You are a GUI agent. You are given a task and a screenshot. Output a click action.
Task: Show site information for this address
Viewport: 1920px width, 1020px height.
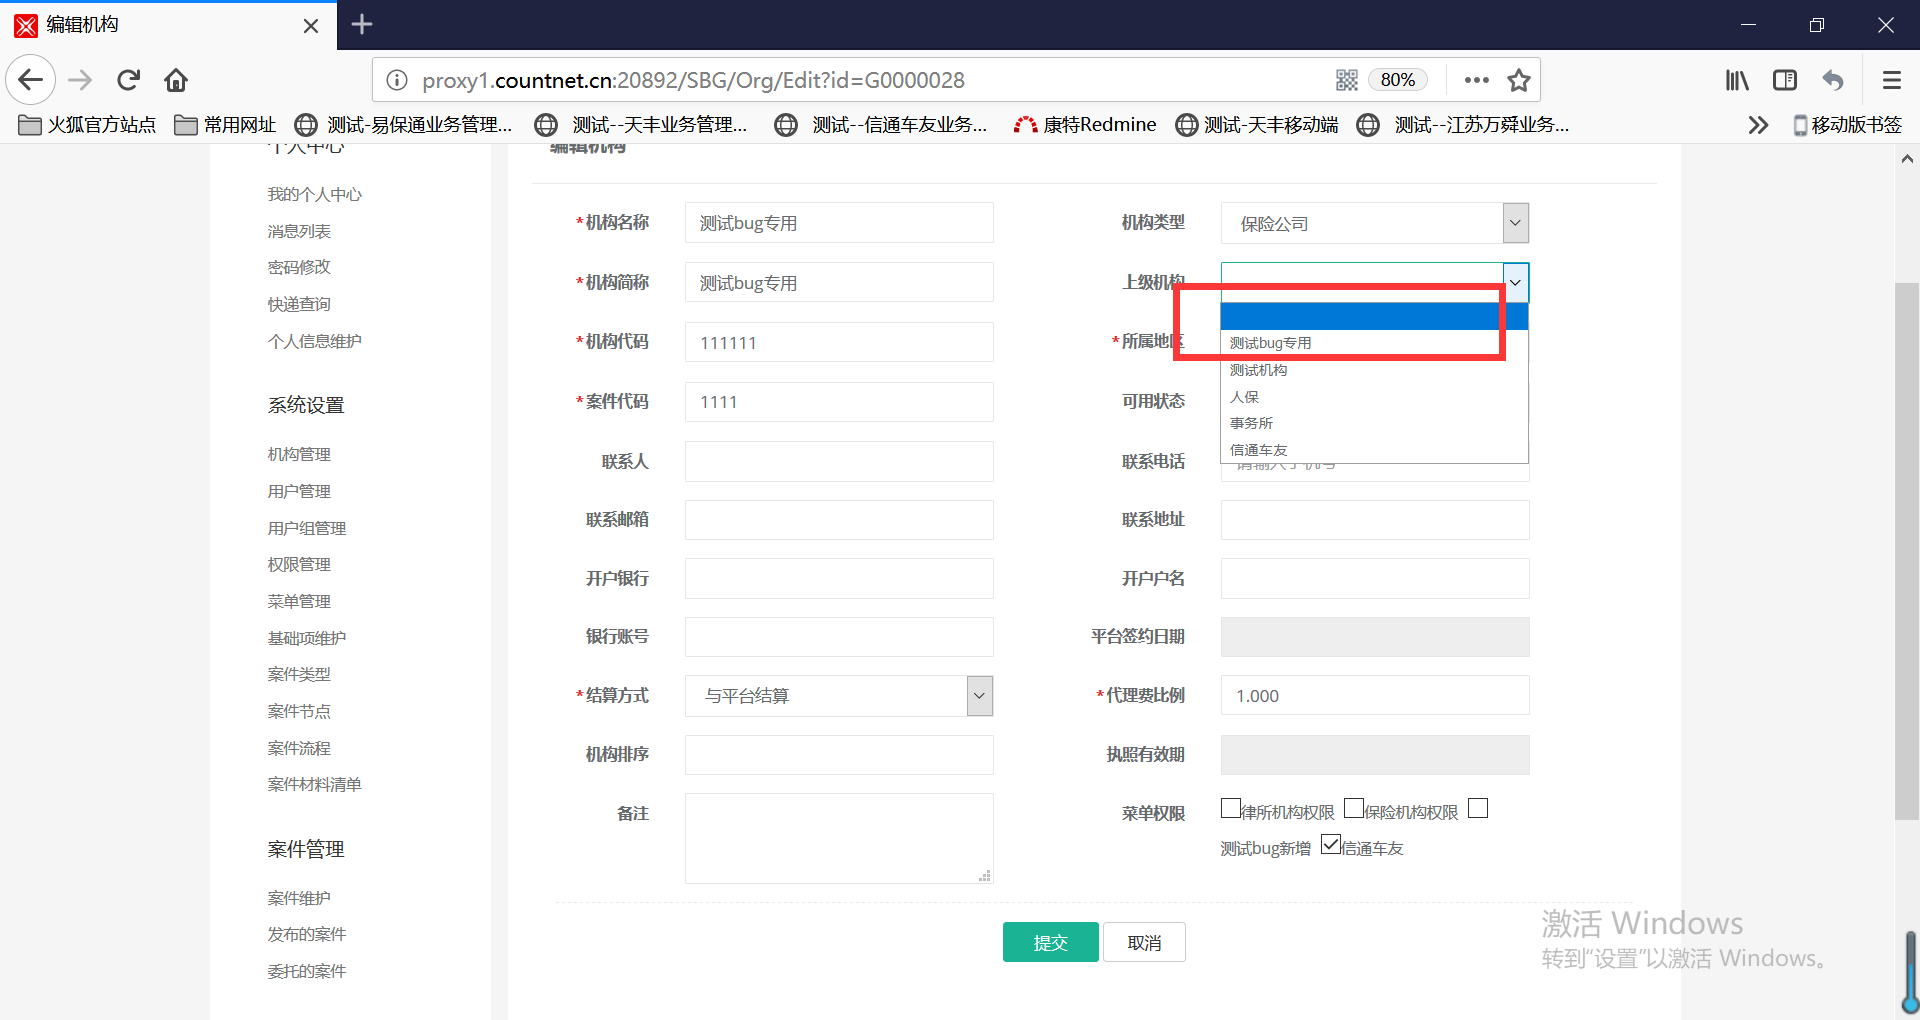click(x=397, y=80)
